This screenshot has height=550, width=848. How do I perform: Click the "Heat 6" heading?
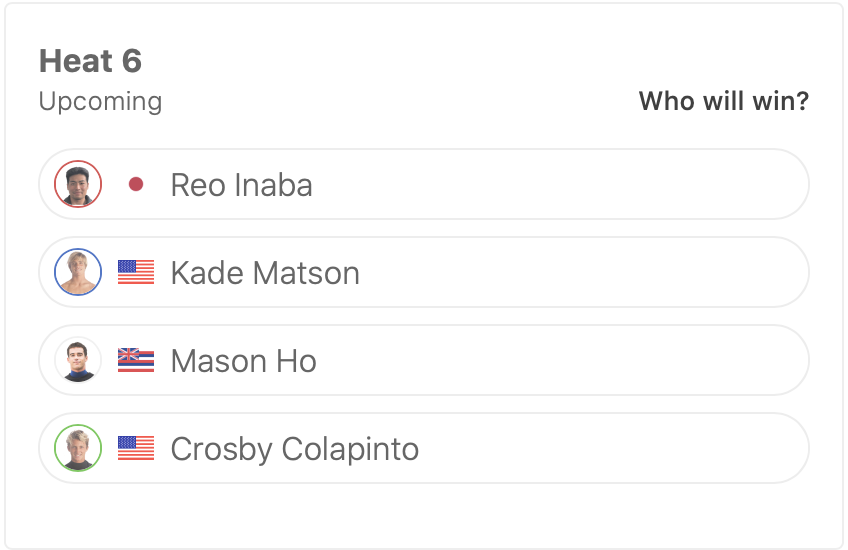click(90, 61)
